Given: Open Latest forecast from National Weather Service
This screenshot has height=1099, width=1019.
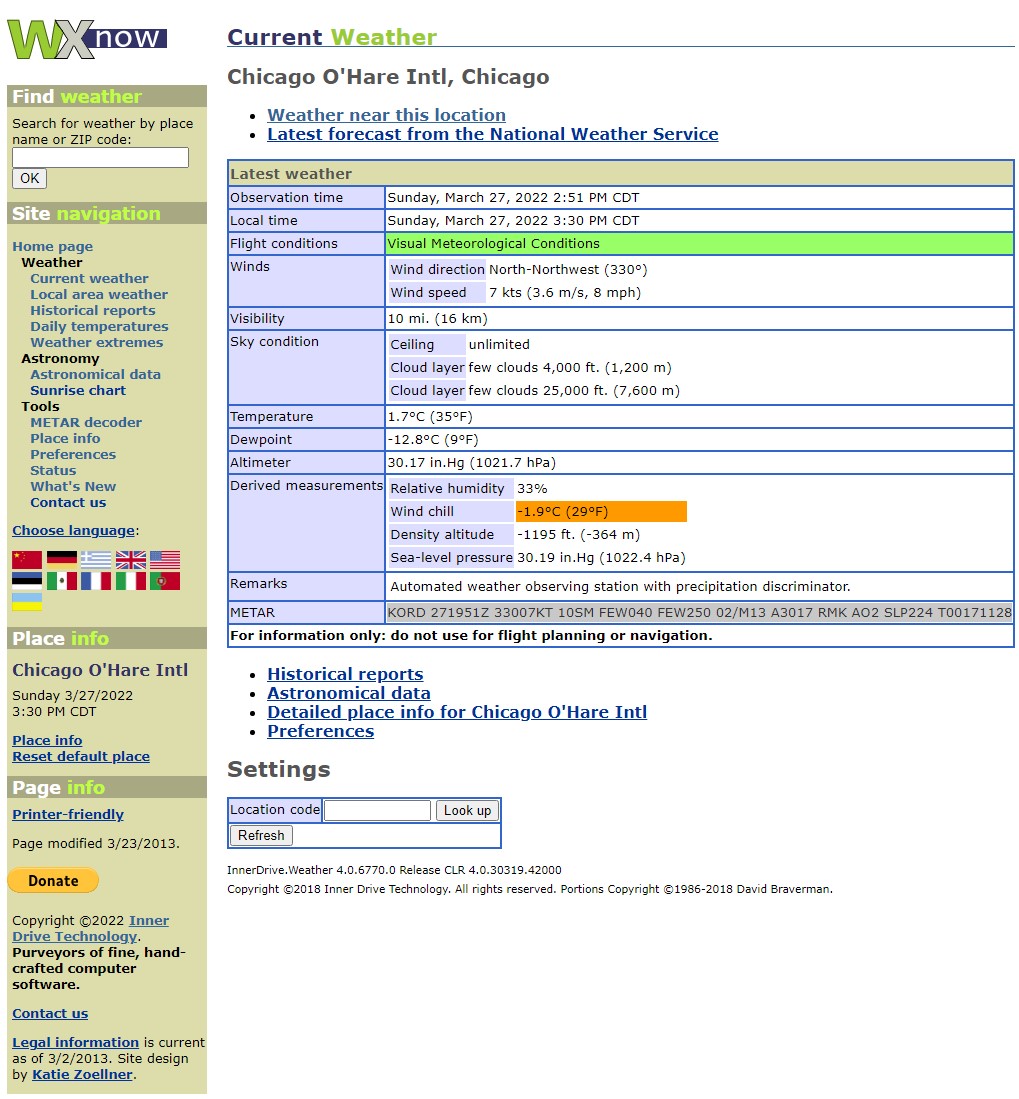Looking at the screenshot, I should click(x=493, y=135).
